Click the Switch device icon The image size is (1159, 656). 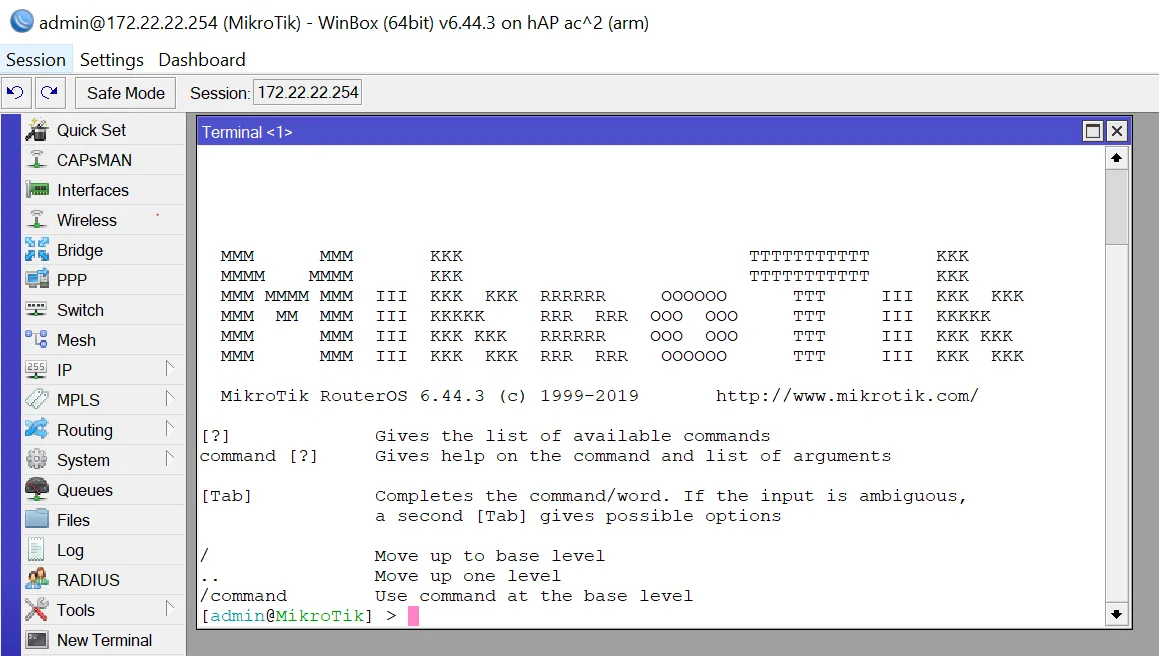pyautogui.click(x=36, y=309)
